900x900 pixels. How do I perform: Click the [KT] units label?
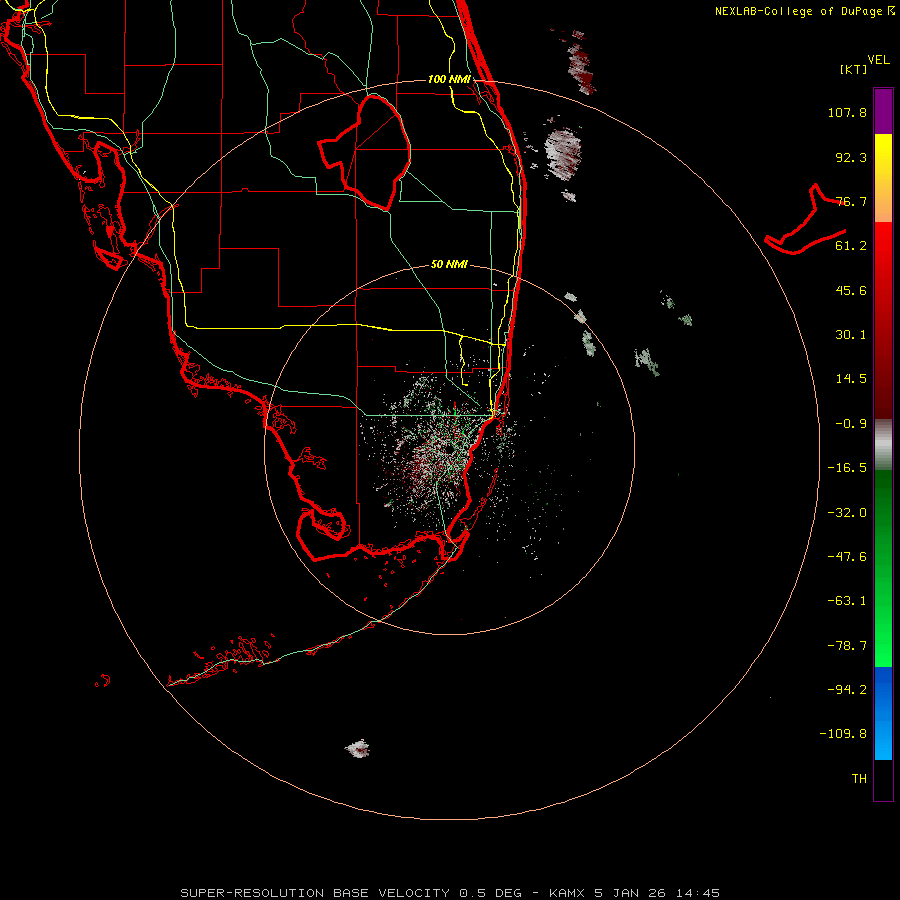pos(854,69)
